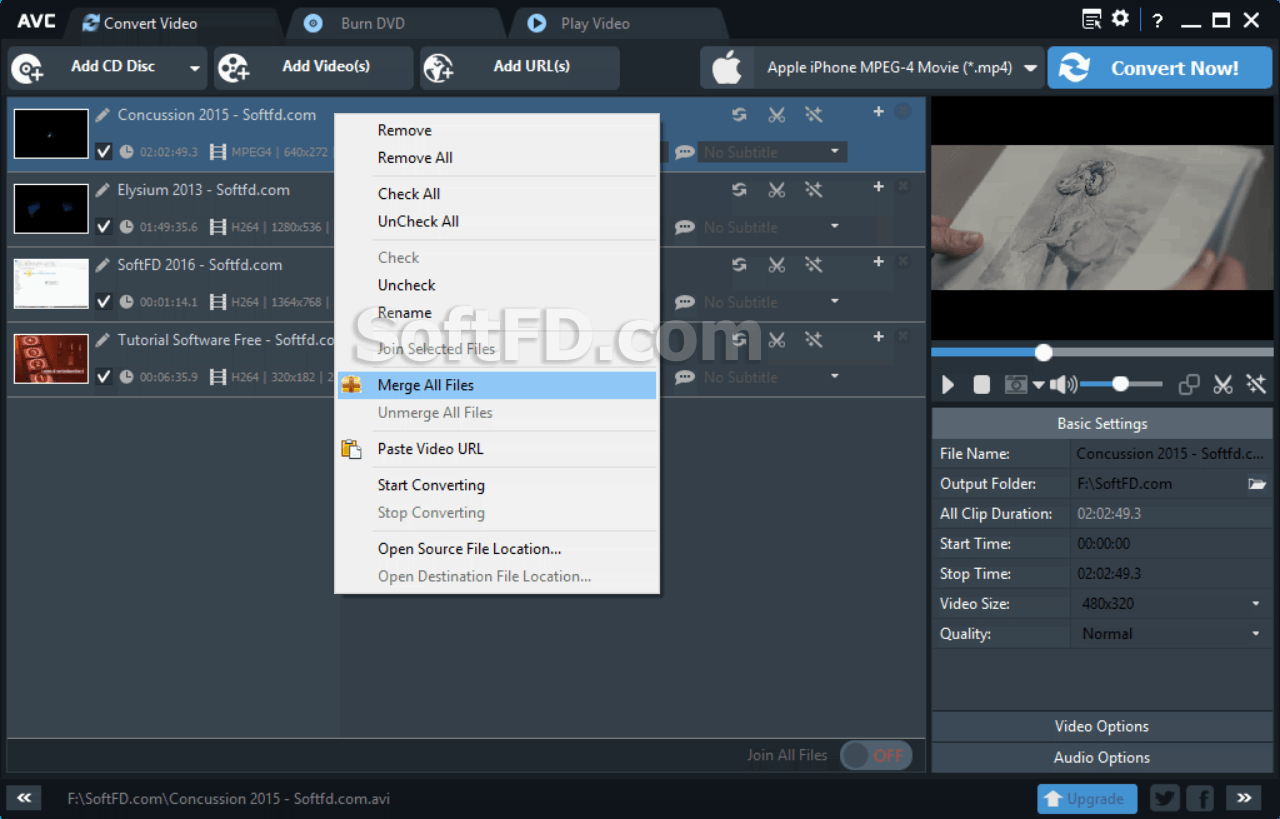Take a snapshot with the camera icon

(1016, 385)
